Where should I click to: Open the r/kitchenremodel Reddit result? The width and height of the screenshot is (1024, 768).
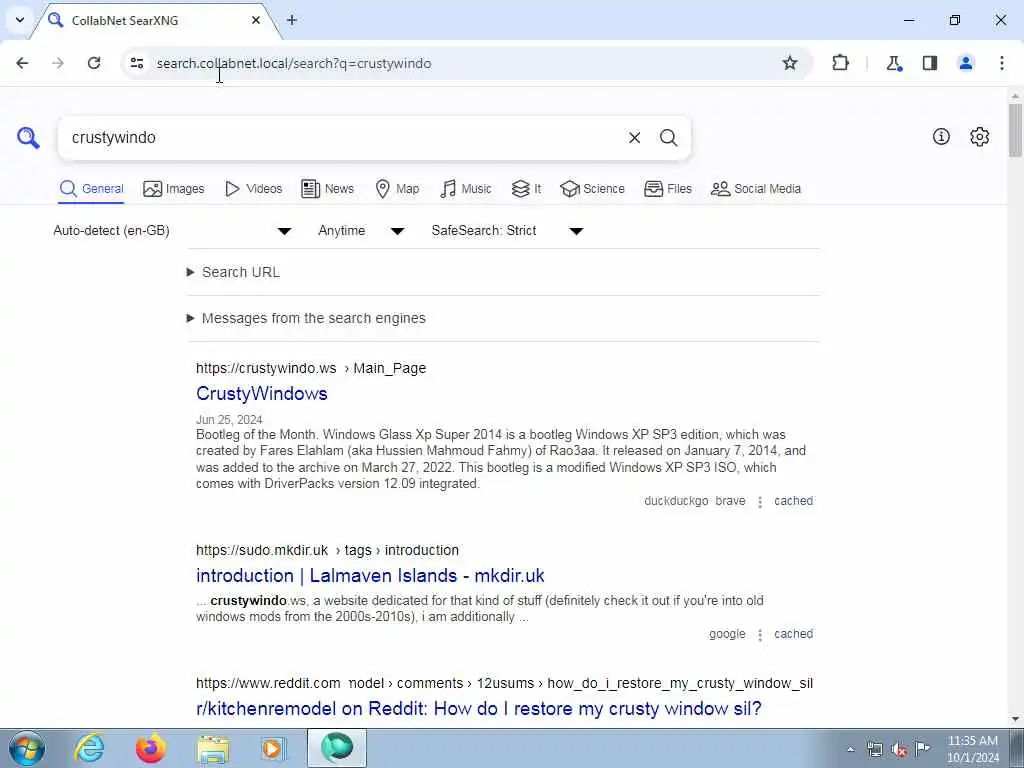[479, 709]
